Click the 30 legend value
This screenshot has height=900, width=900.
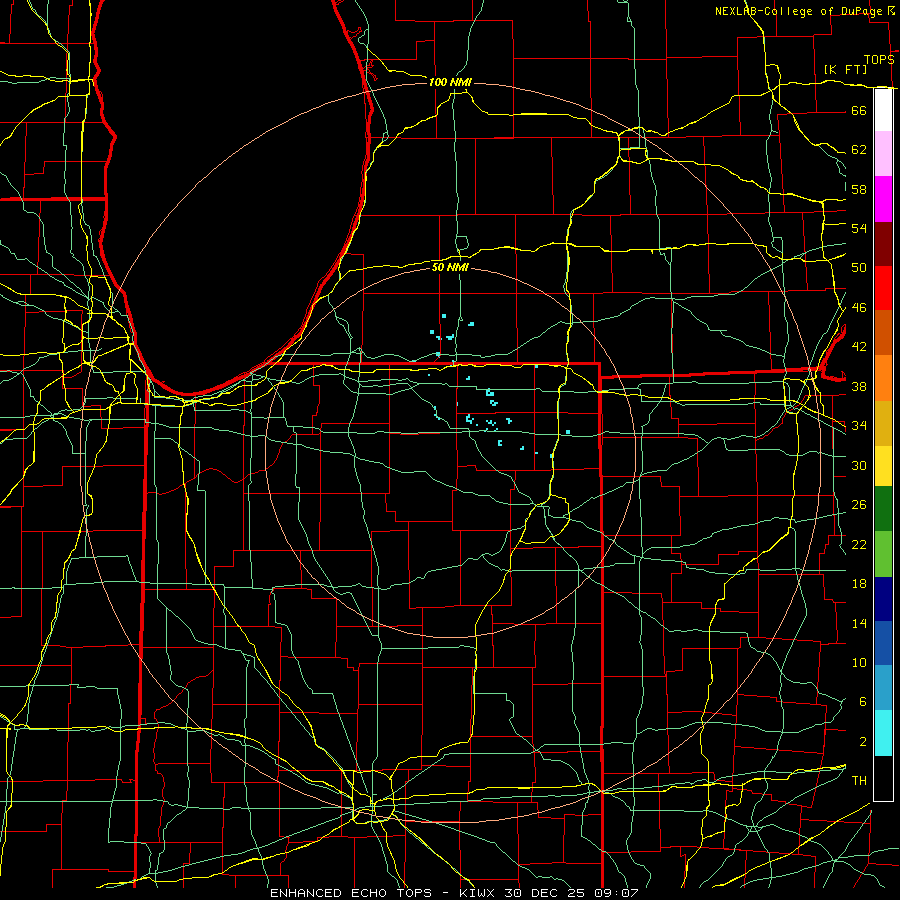[859, 465]
